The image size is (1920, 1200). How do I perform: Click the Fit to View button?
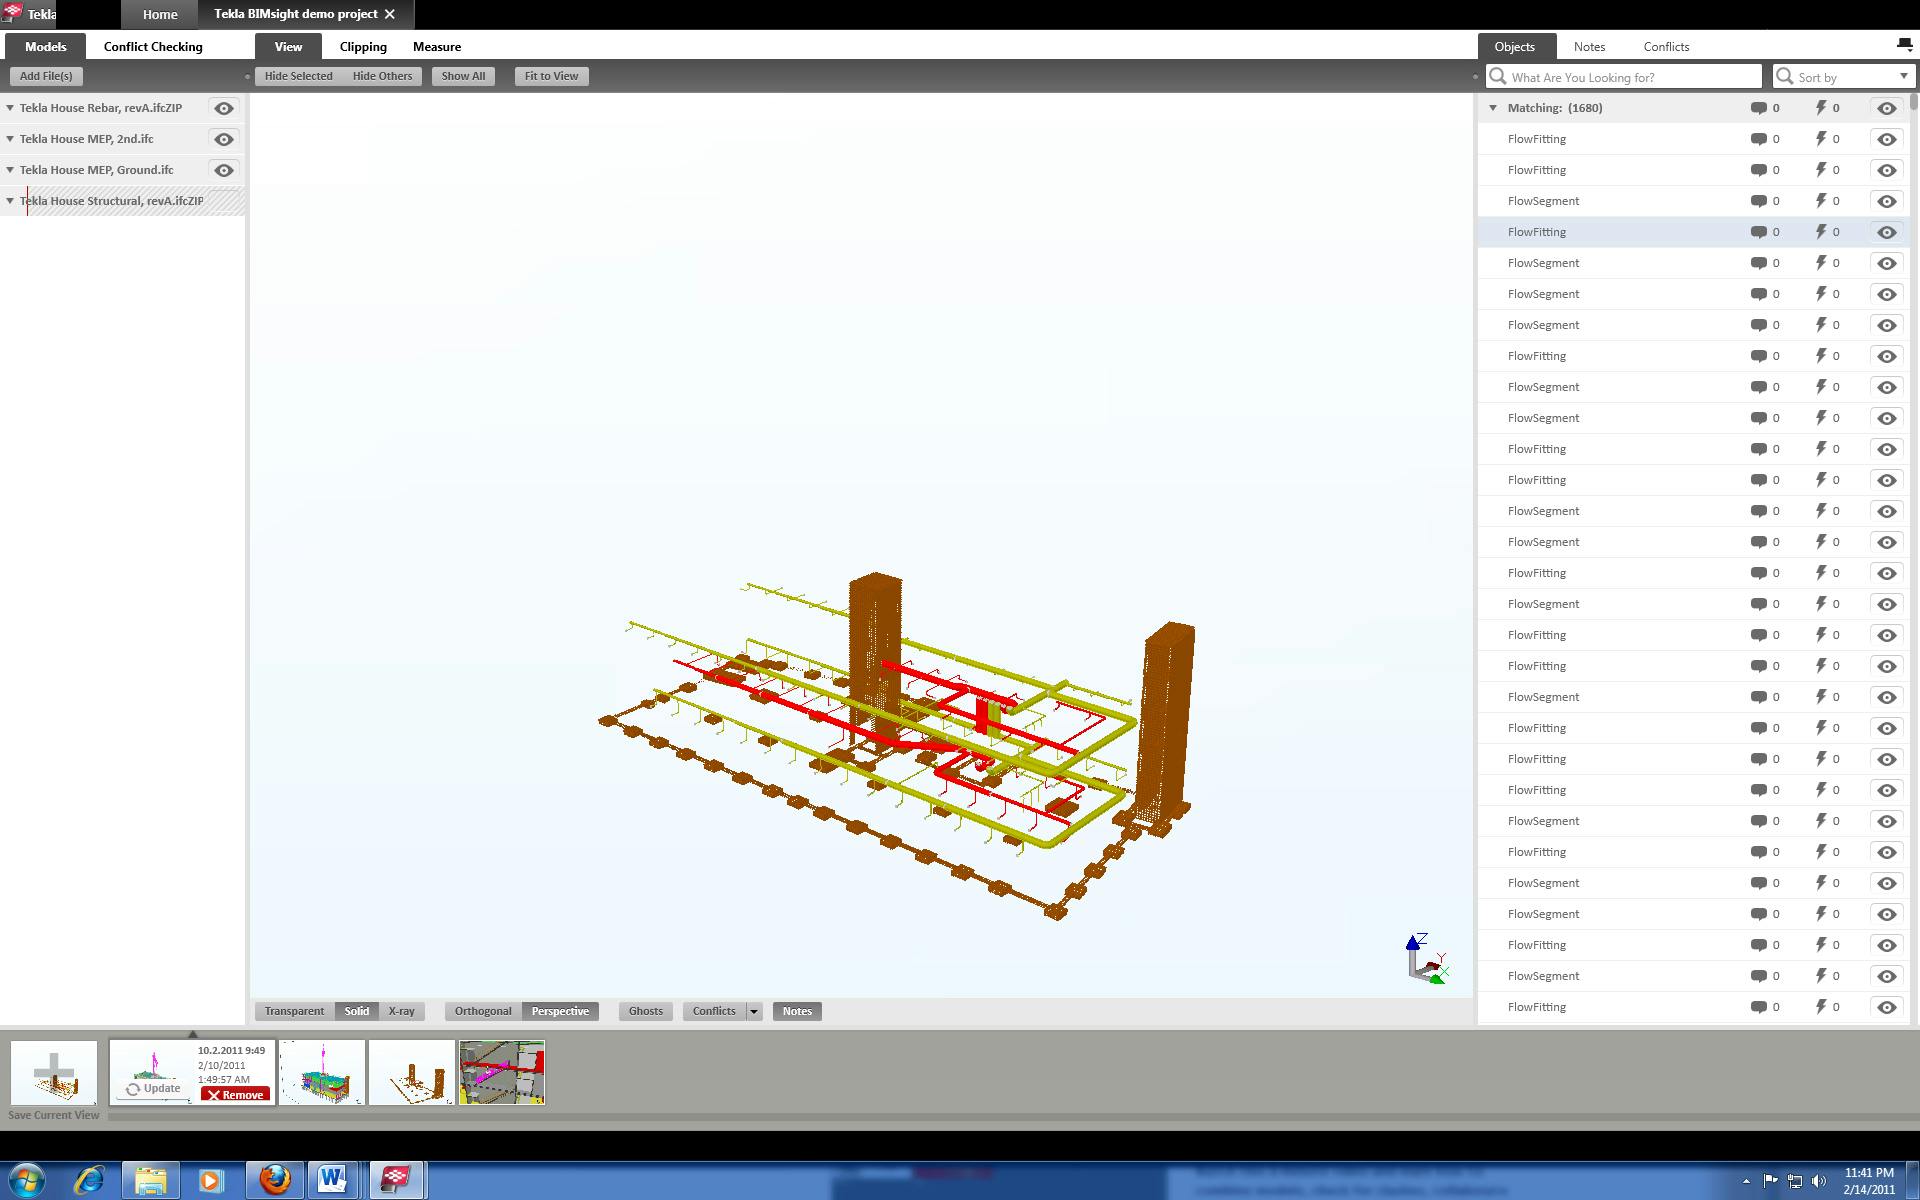point(551,76)
